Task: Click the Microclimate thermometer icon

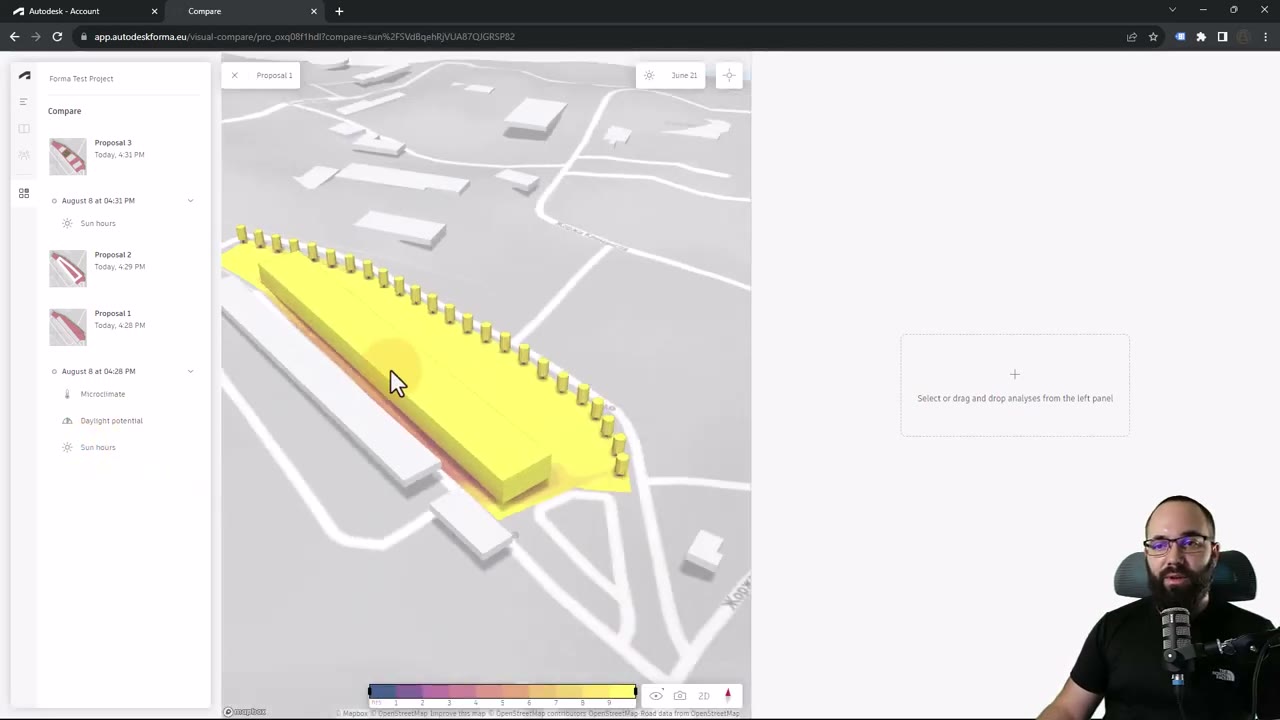Action: coord(67,394)
